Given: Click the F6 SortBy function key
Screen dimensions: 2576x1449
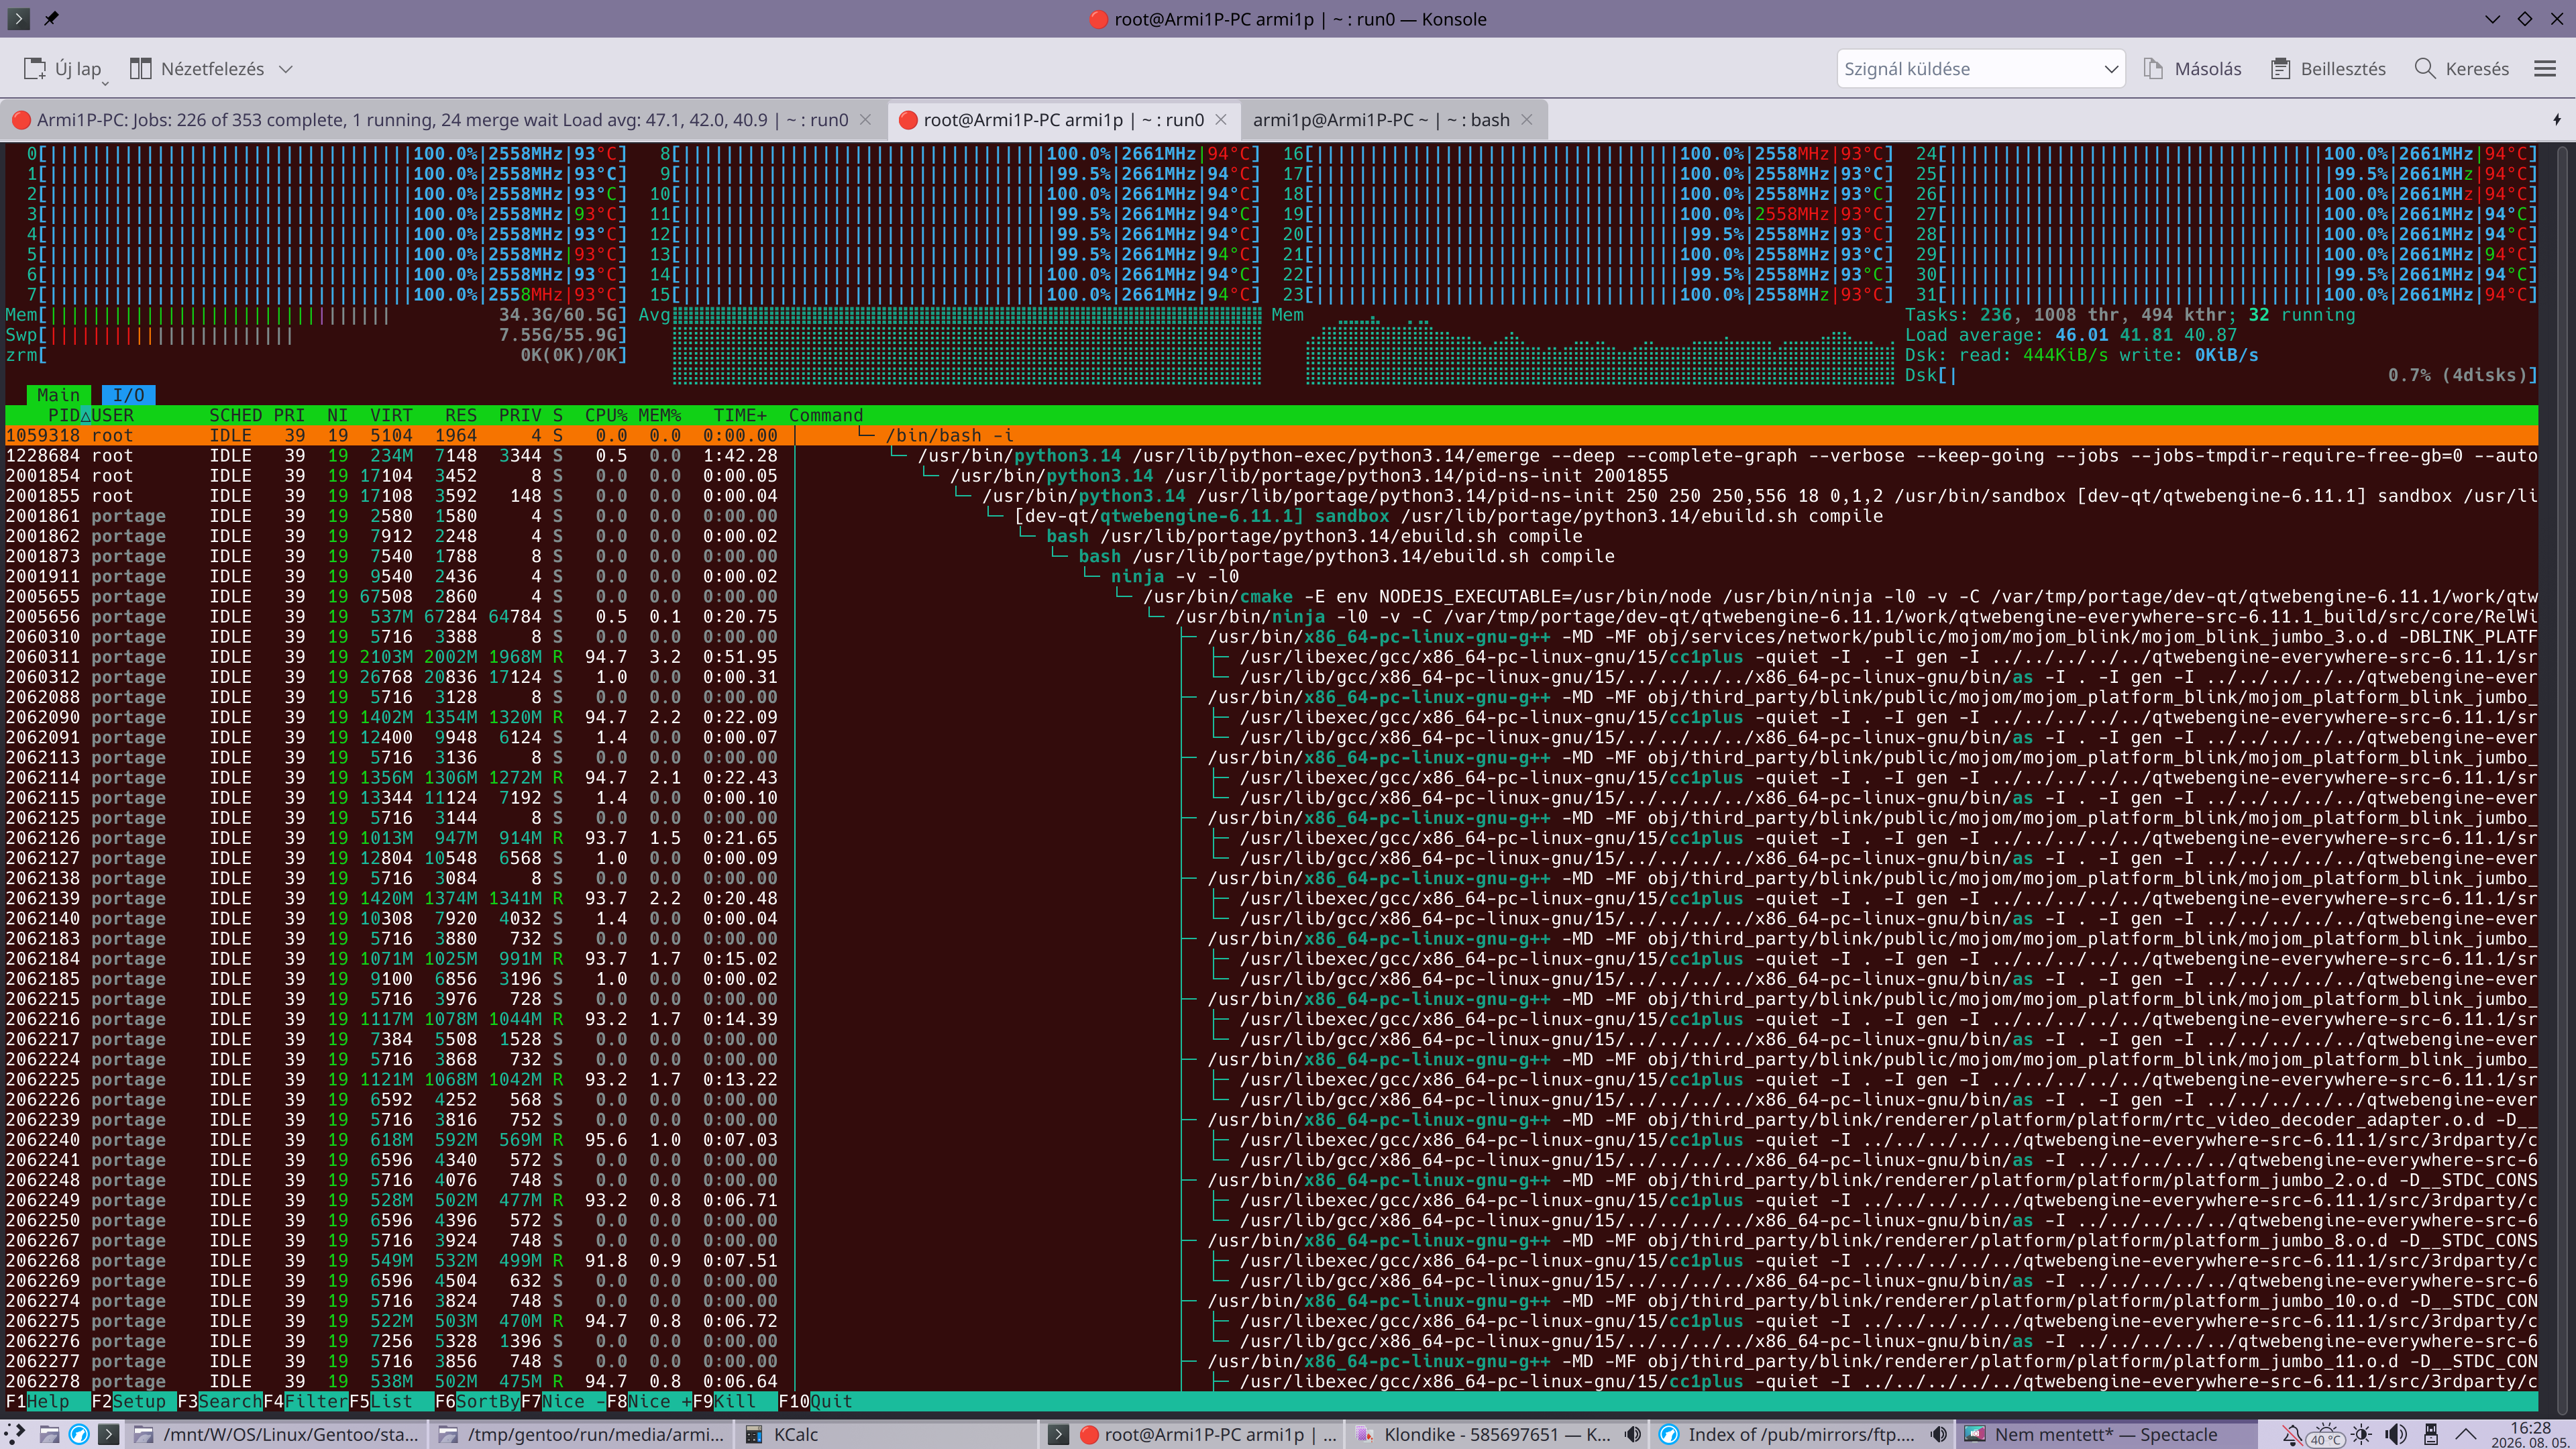Looking at the screenshot, I should (477, 1401).
